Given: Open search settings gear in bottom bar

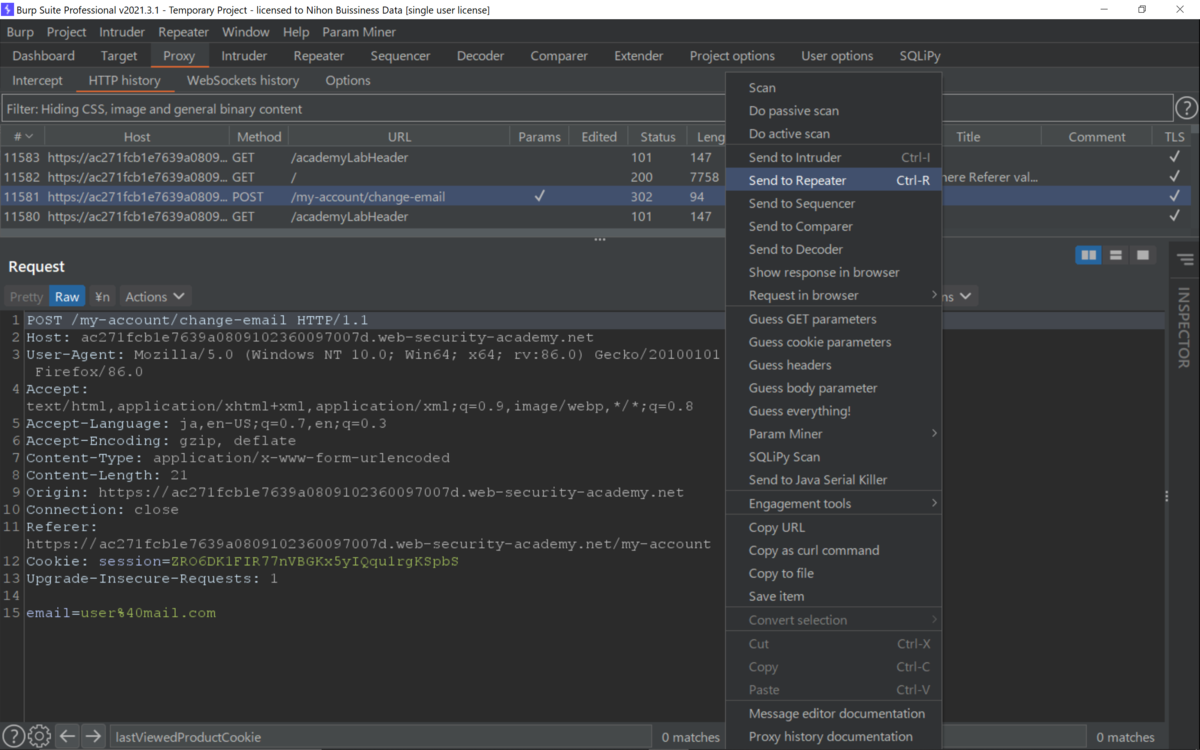Looking at the screenshot, I should pos(38,736).
